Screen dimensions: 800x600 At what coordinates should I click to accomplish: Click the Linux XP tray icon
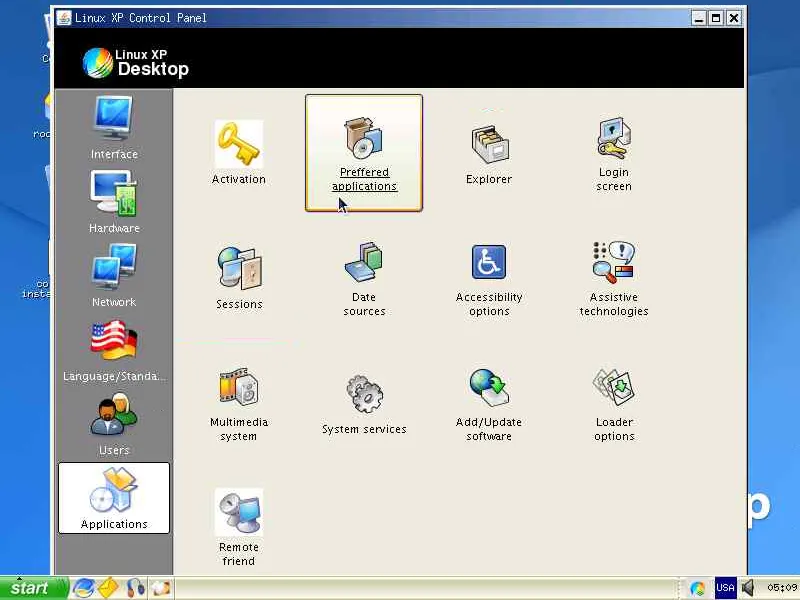tap(697, 588)
